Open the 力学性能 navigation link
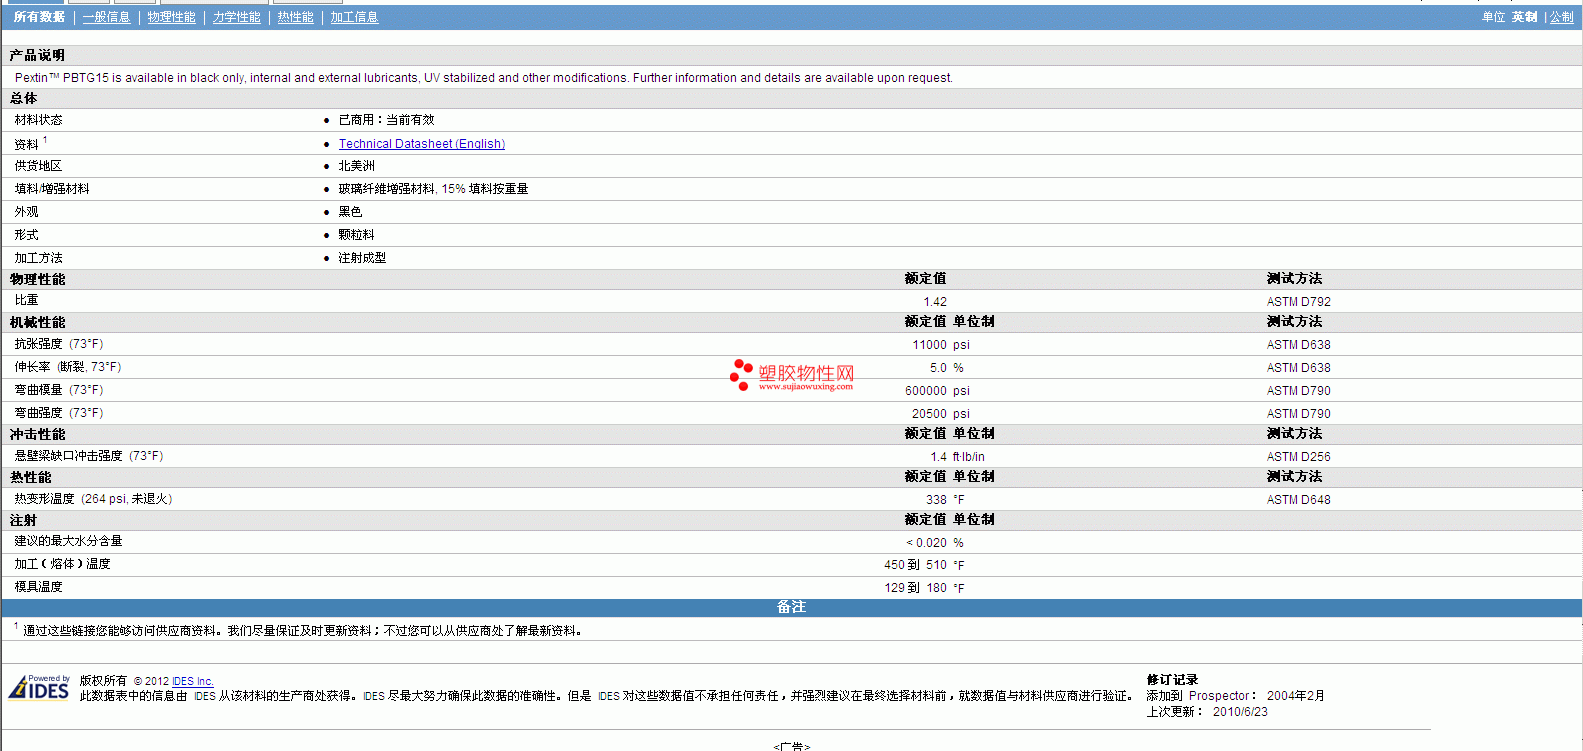Screen dimensions: 1583x751 [x=236, y=17]
